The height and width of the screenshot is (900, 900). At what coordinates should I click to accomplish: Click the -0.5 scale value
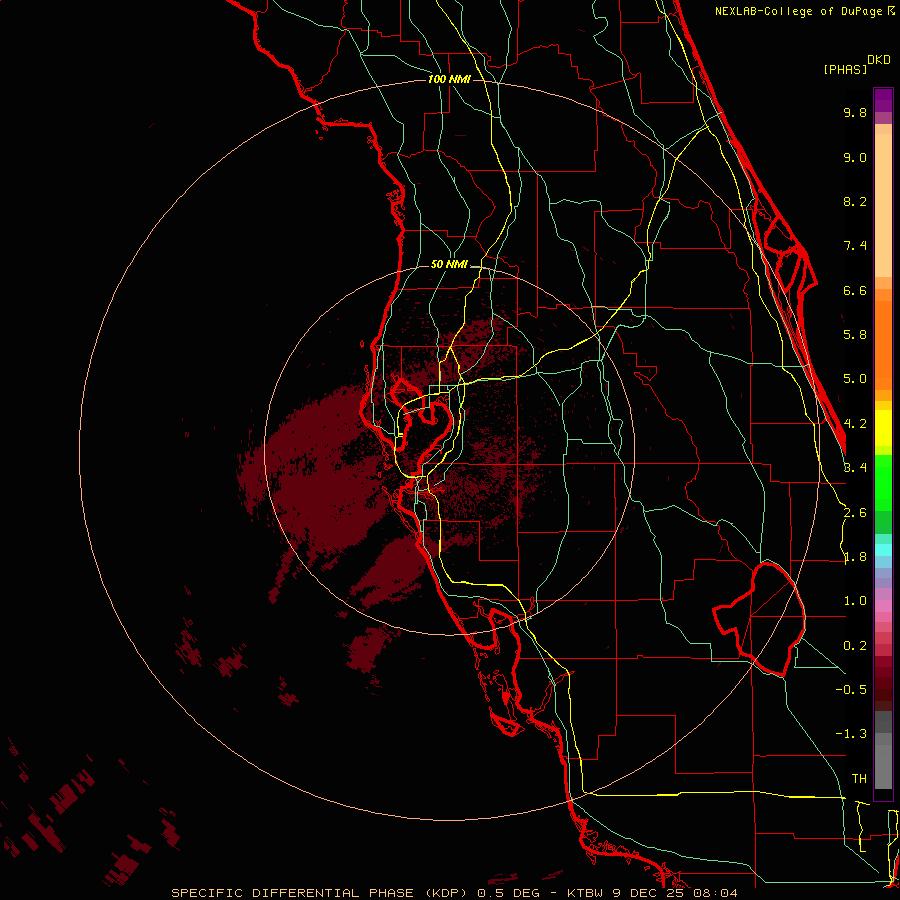[851, 690]
